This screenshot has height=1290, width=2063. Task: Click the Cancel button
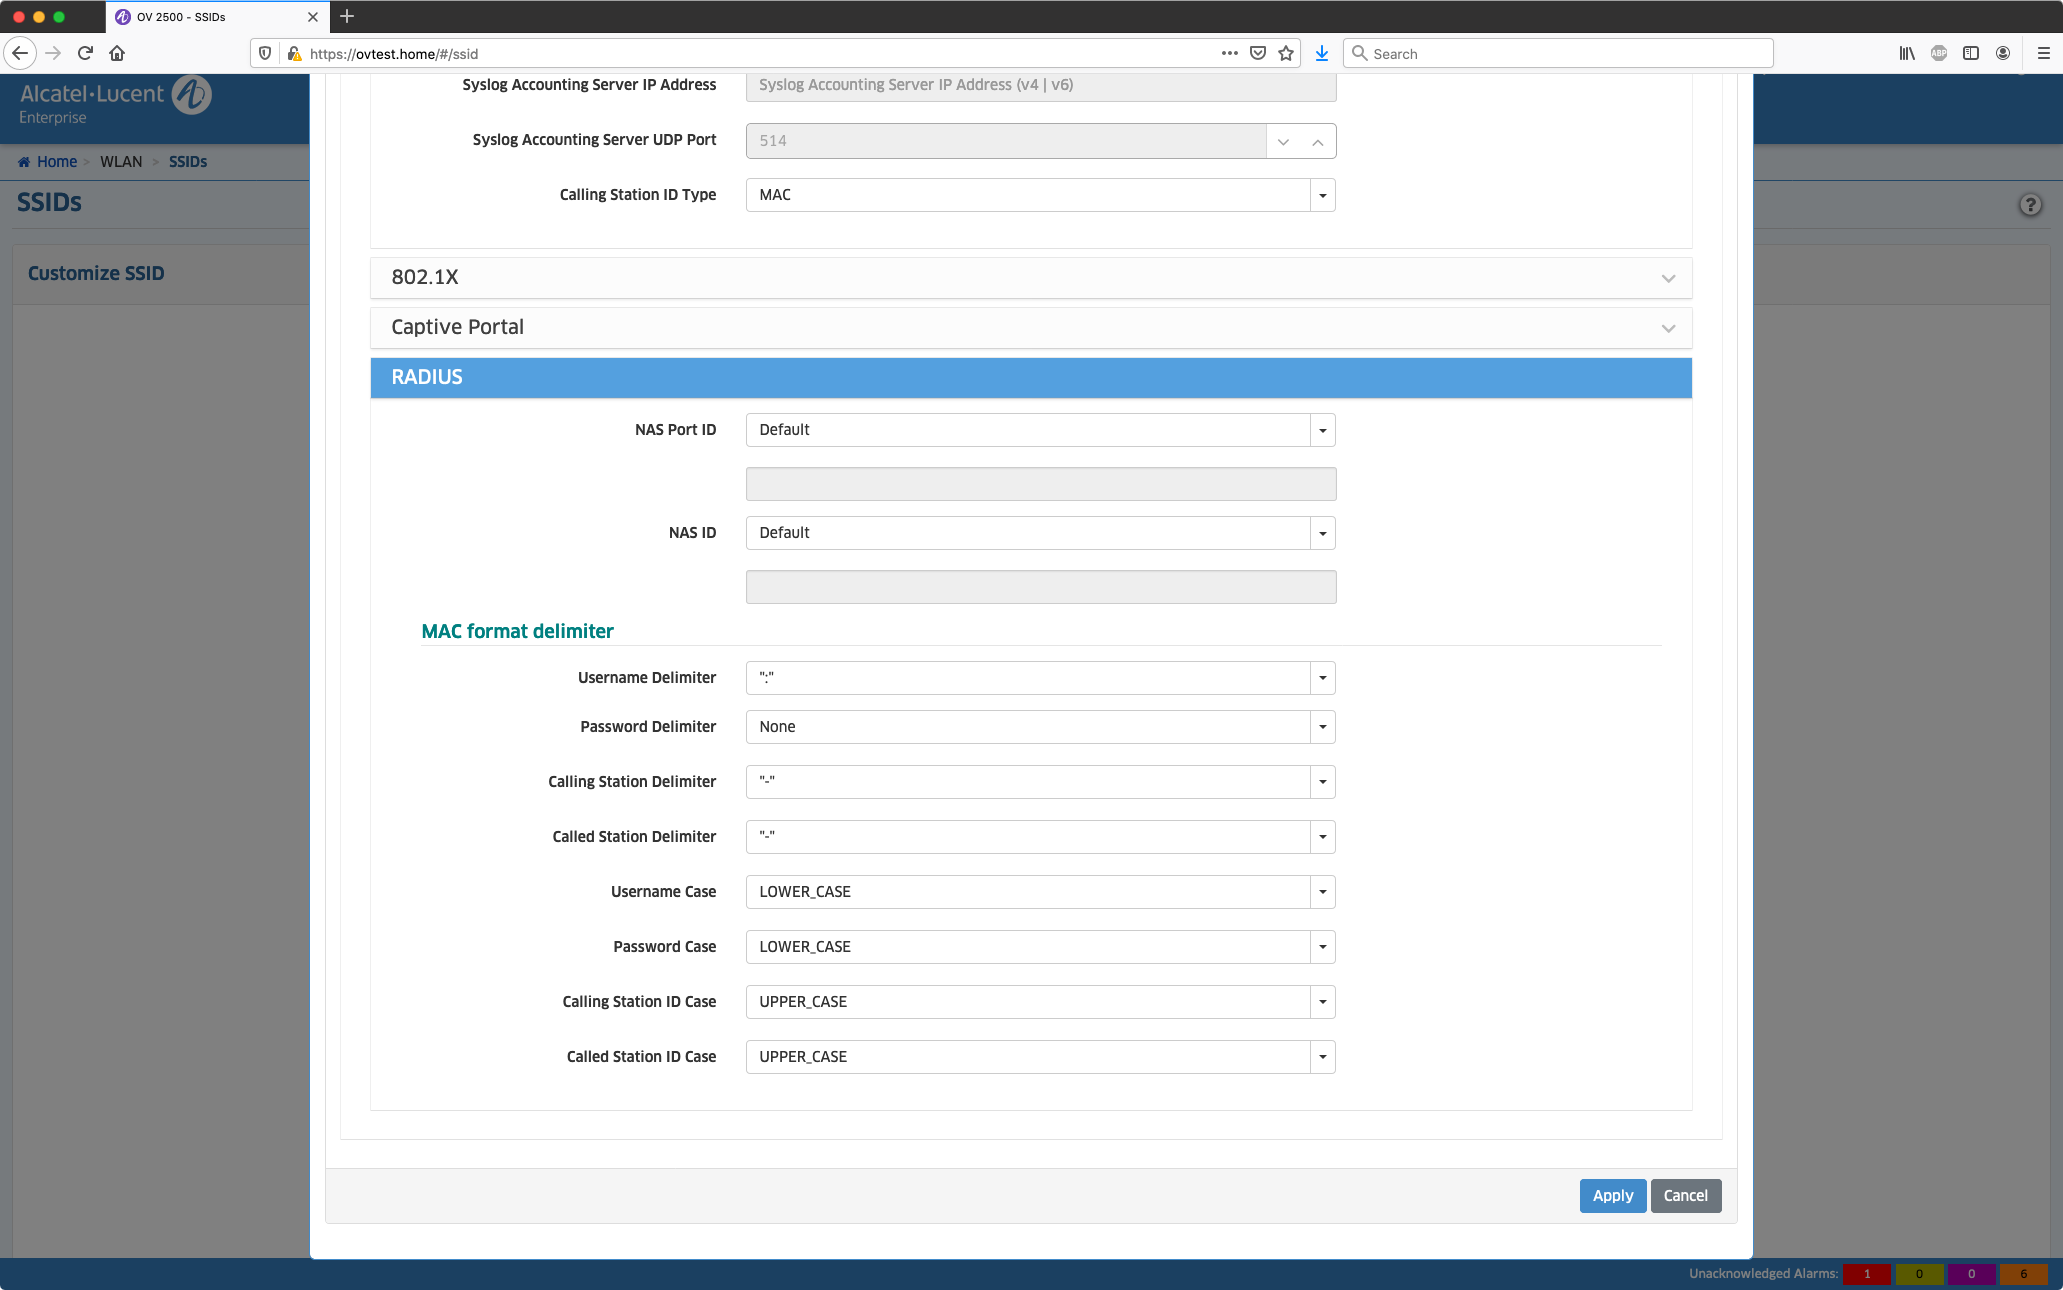tap(1685, 1196)
